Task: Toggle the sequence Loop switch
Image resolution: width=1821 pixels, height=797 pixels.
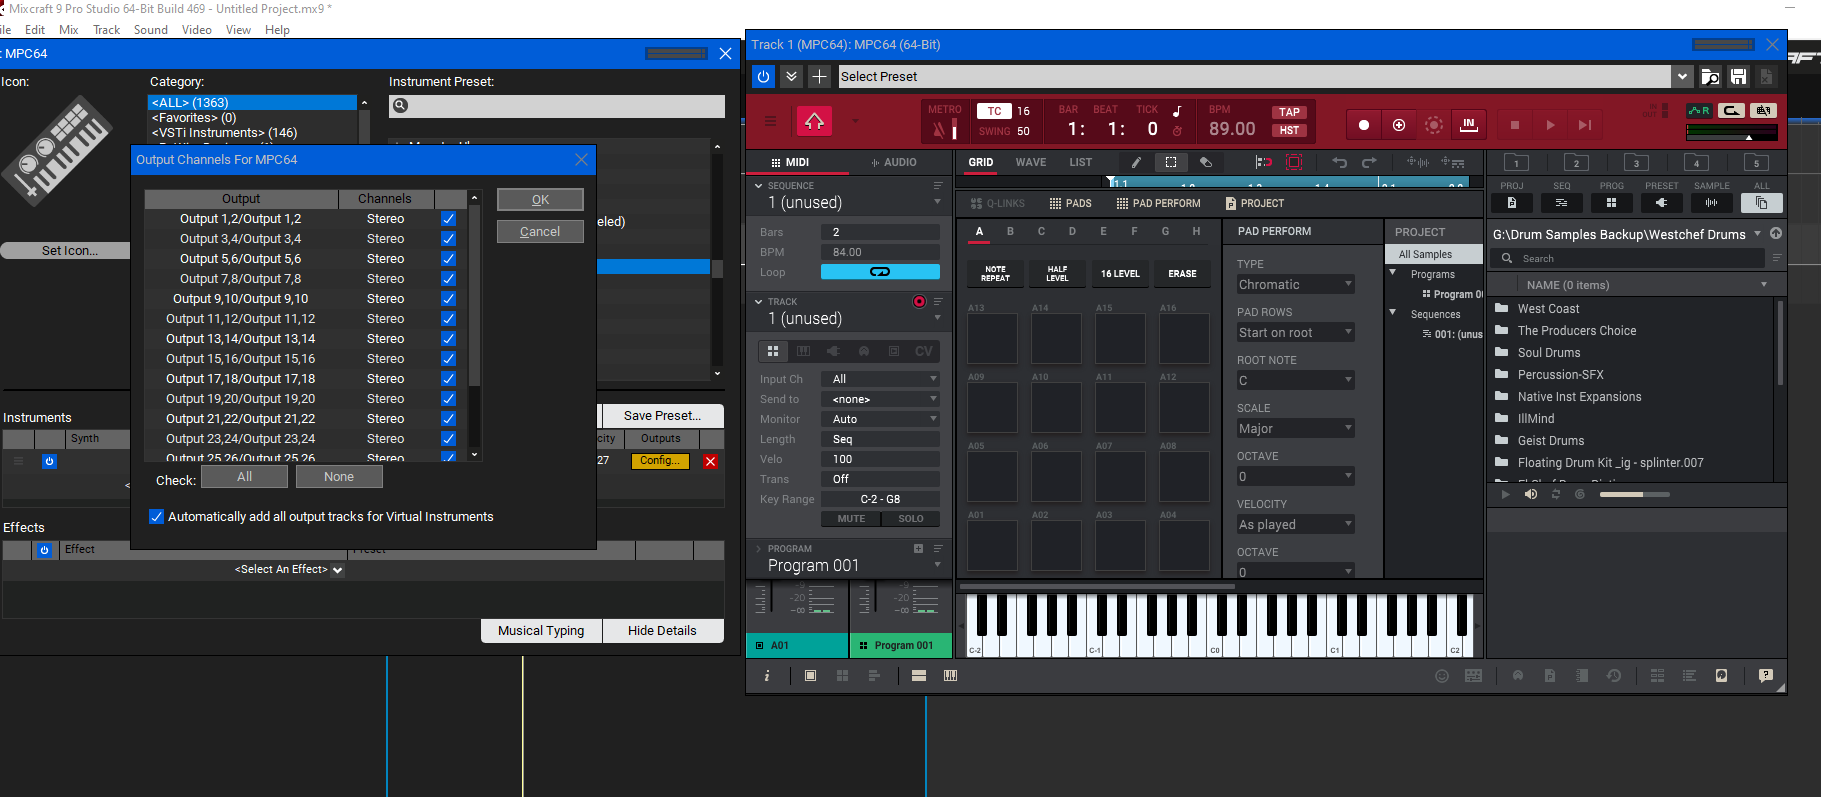Action: pyautogui.click(x=880, y=272)
